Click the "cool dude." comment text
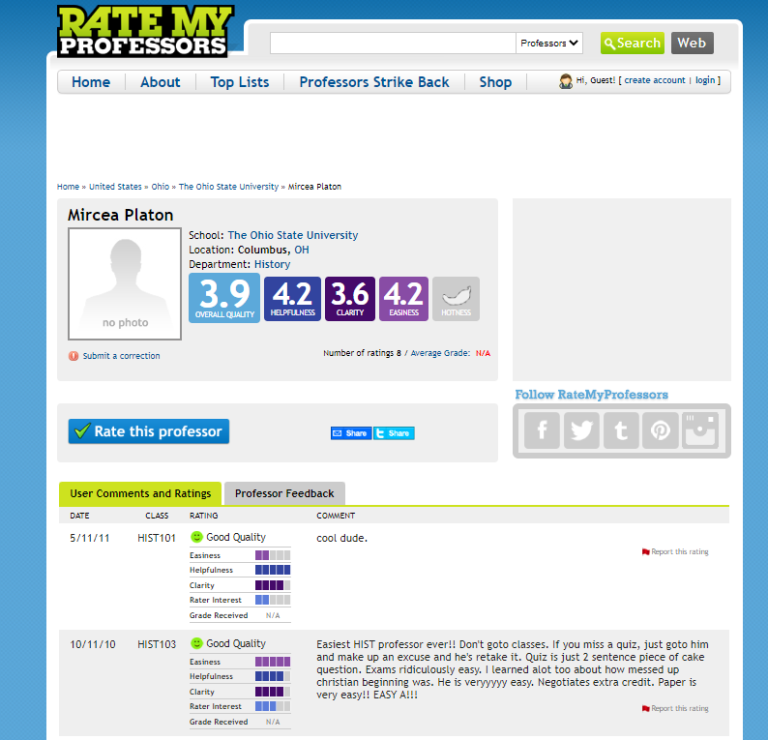Screen dimensions: 768x740 click(342, 538)
